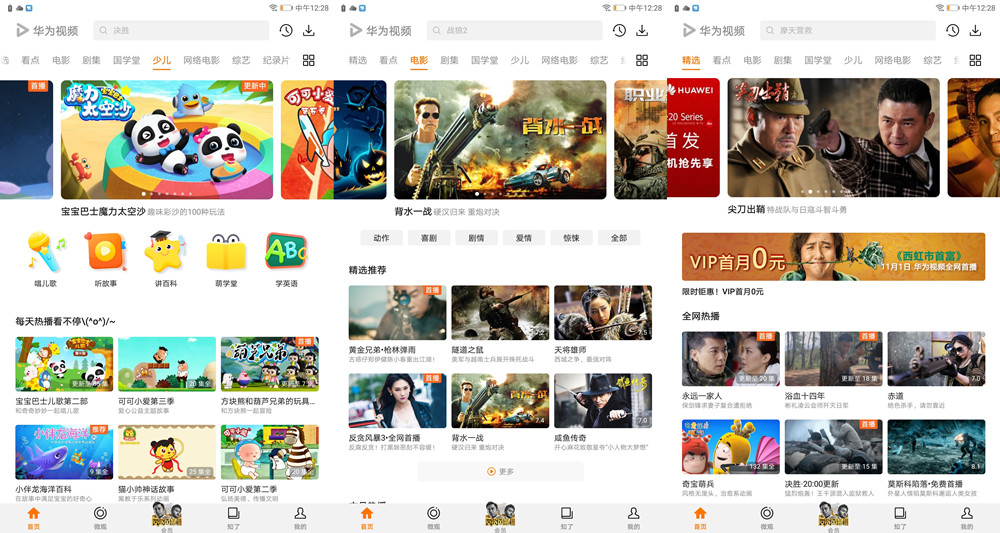The width and height of the screenshot is (1000, 533).
Task: Switch to 国学堂 tab on right screen
Action: (818, 60)
